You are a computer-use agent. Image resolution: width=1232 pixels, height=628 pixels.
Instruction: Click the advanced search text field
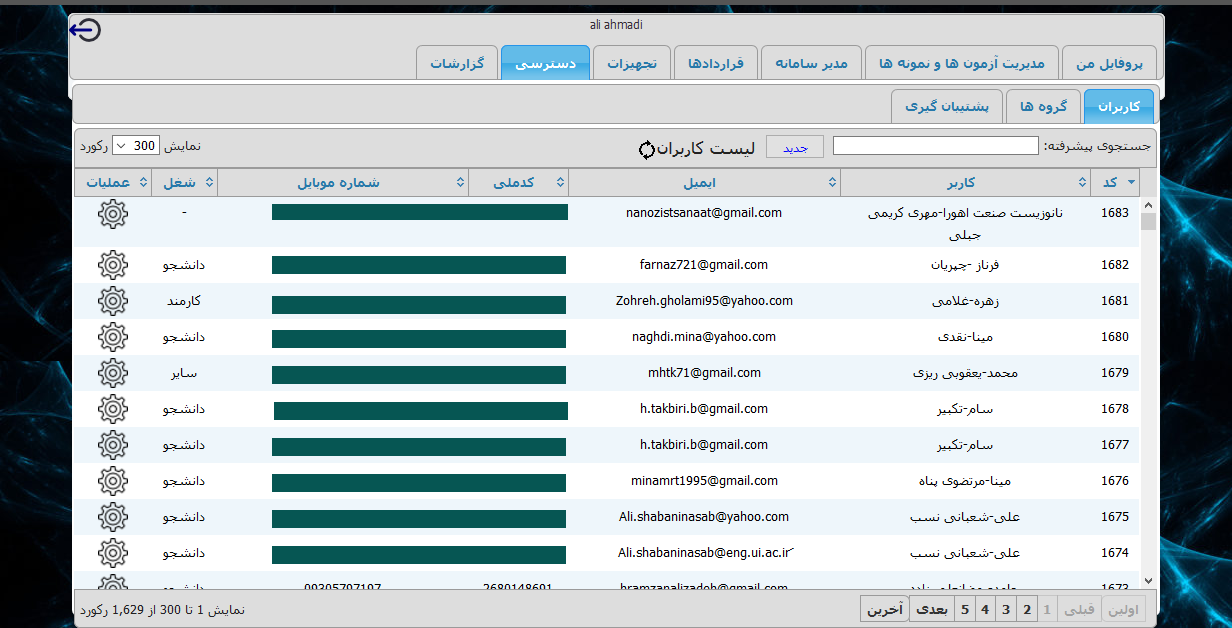coord(935,146)
